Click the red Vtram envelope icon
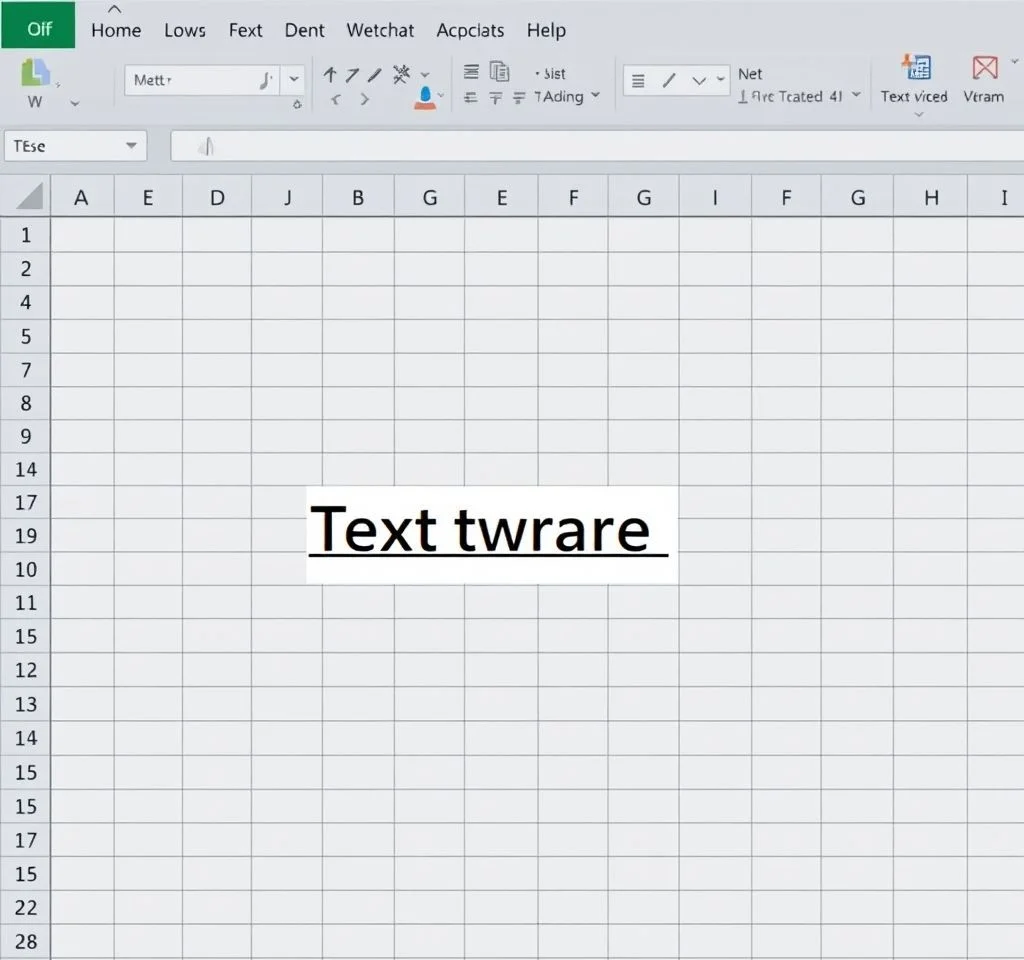This screenshot has height=960, width=1024. click(984, 68)
